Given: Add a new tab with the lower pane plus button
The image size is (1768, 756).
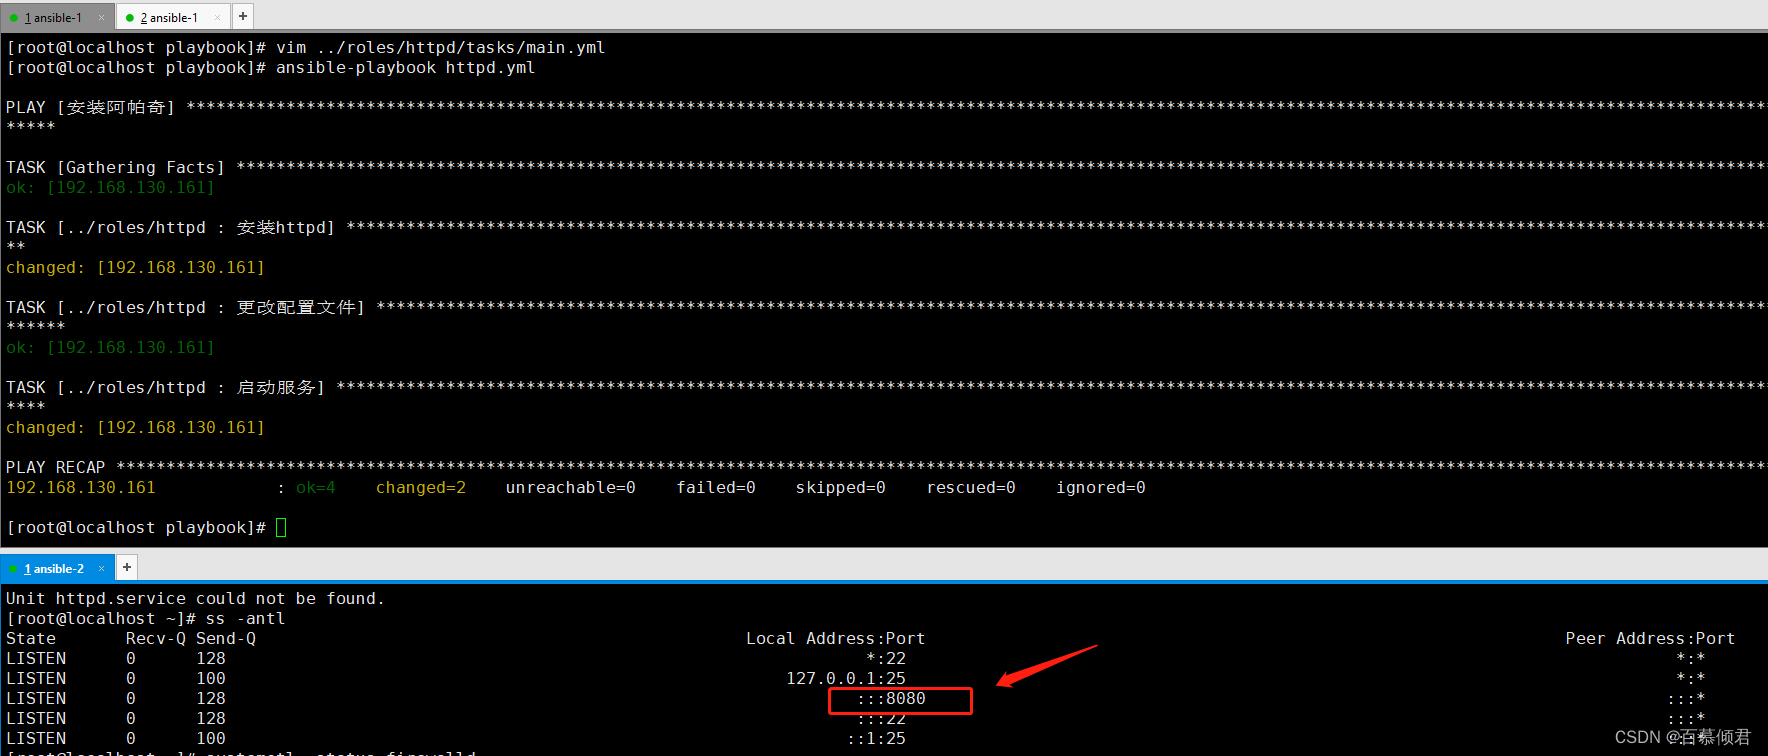Looking at the screenshot, I should click(127, 567).
